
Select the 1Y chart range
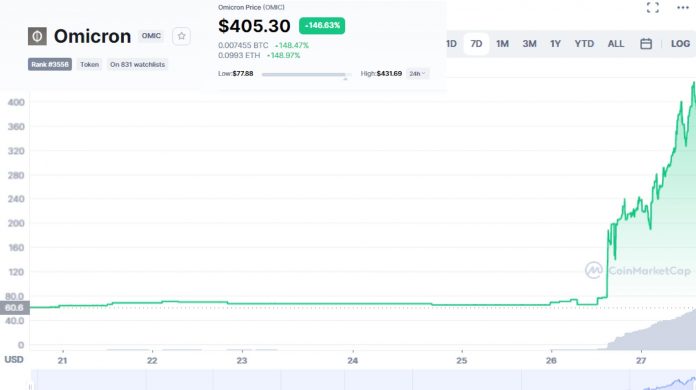[x=555, y=44]
